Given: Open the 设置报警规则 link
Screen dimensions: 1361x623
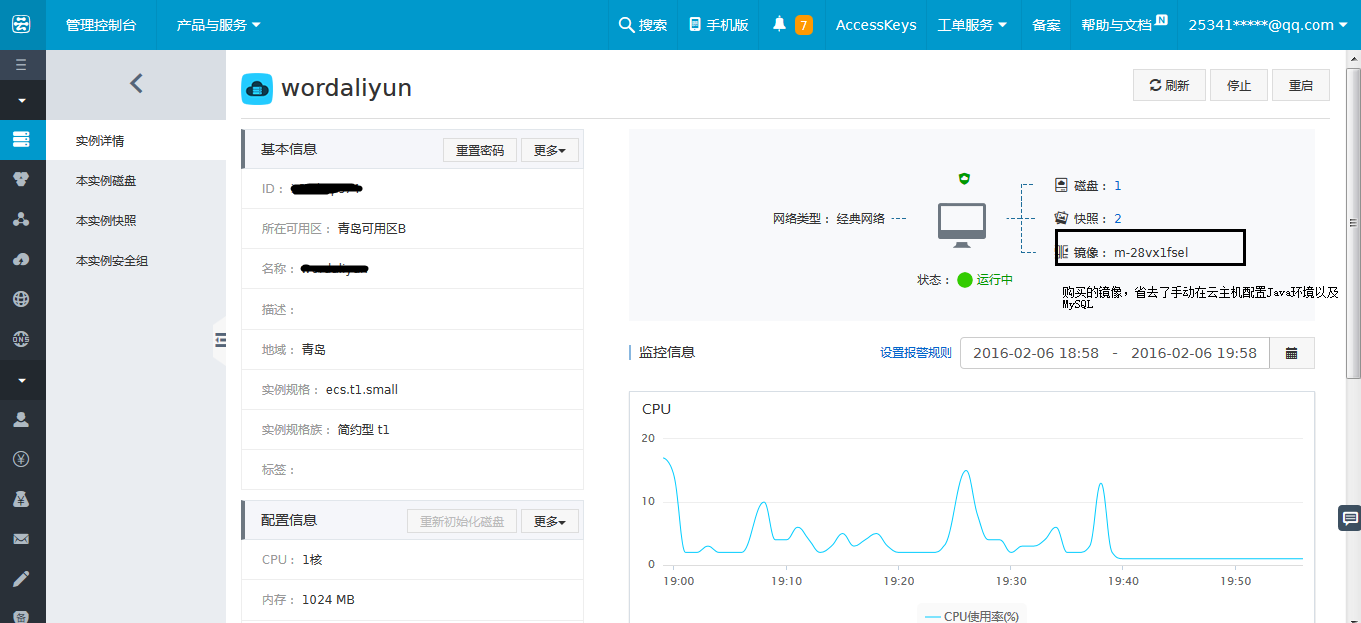Looking at the screenshot, I should click(x=916, y=353).
